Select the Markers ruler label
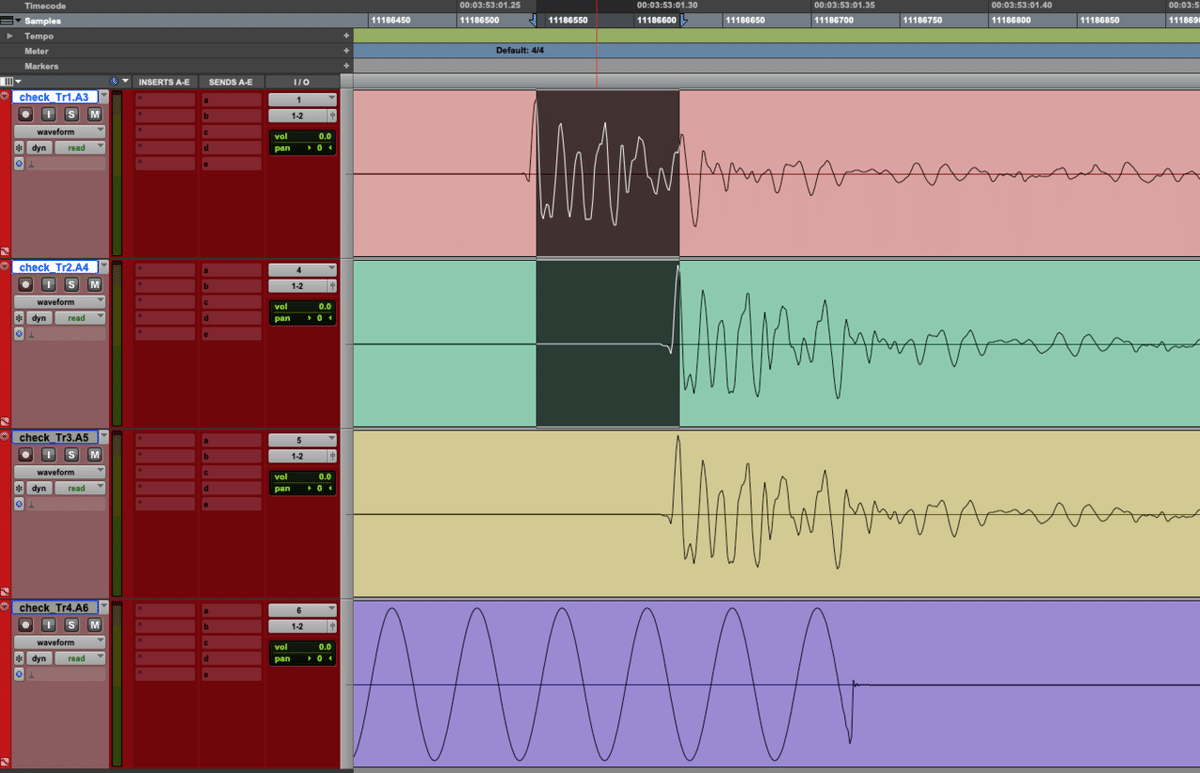 42,66
